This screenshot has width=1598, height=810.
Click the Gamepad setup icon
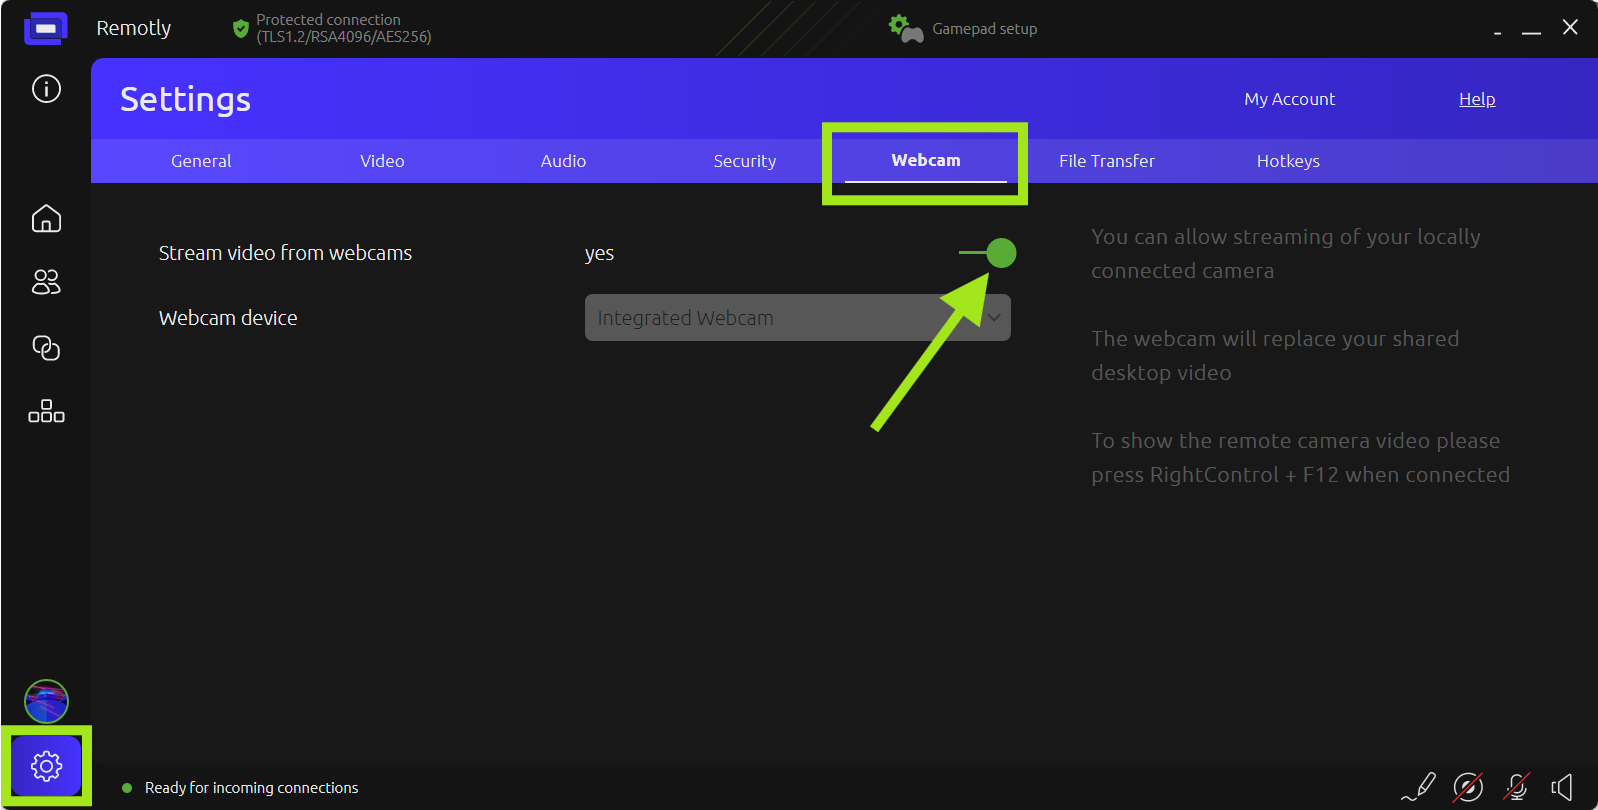pos(906,29)
